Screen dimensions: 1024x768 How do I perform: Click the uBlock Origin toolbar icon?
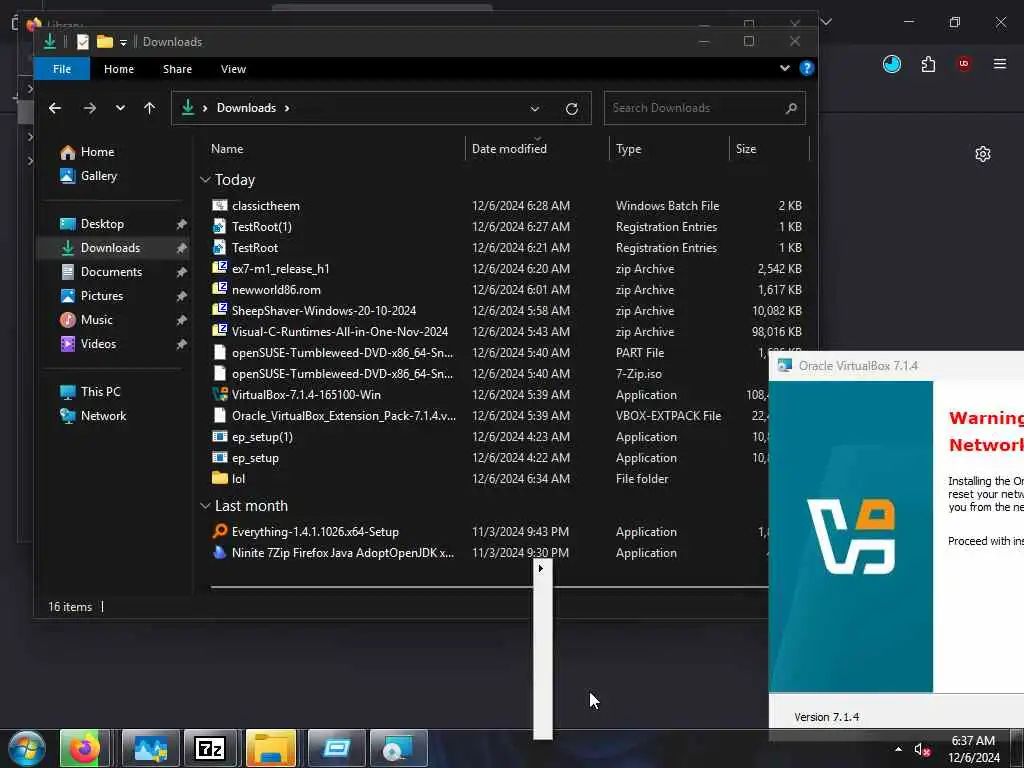pyautogui.click(x=964, y=64)
